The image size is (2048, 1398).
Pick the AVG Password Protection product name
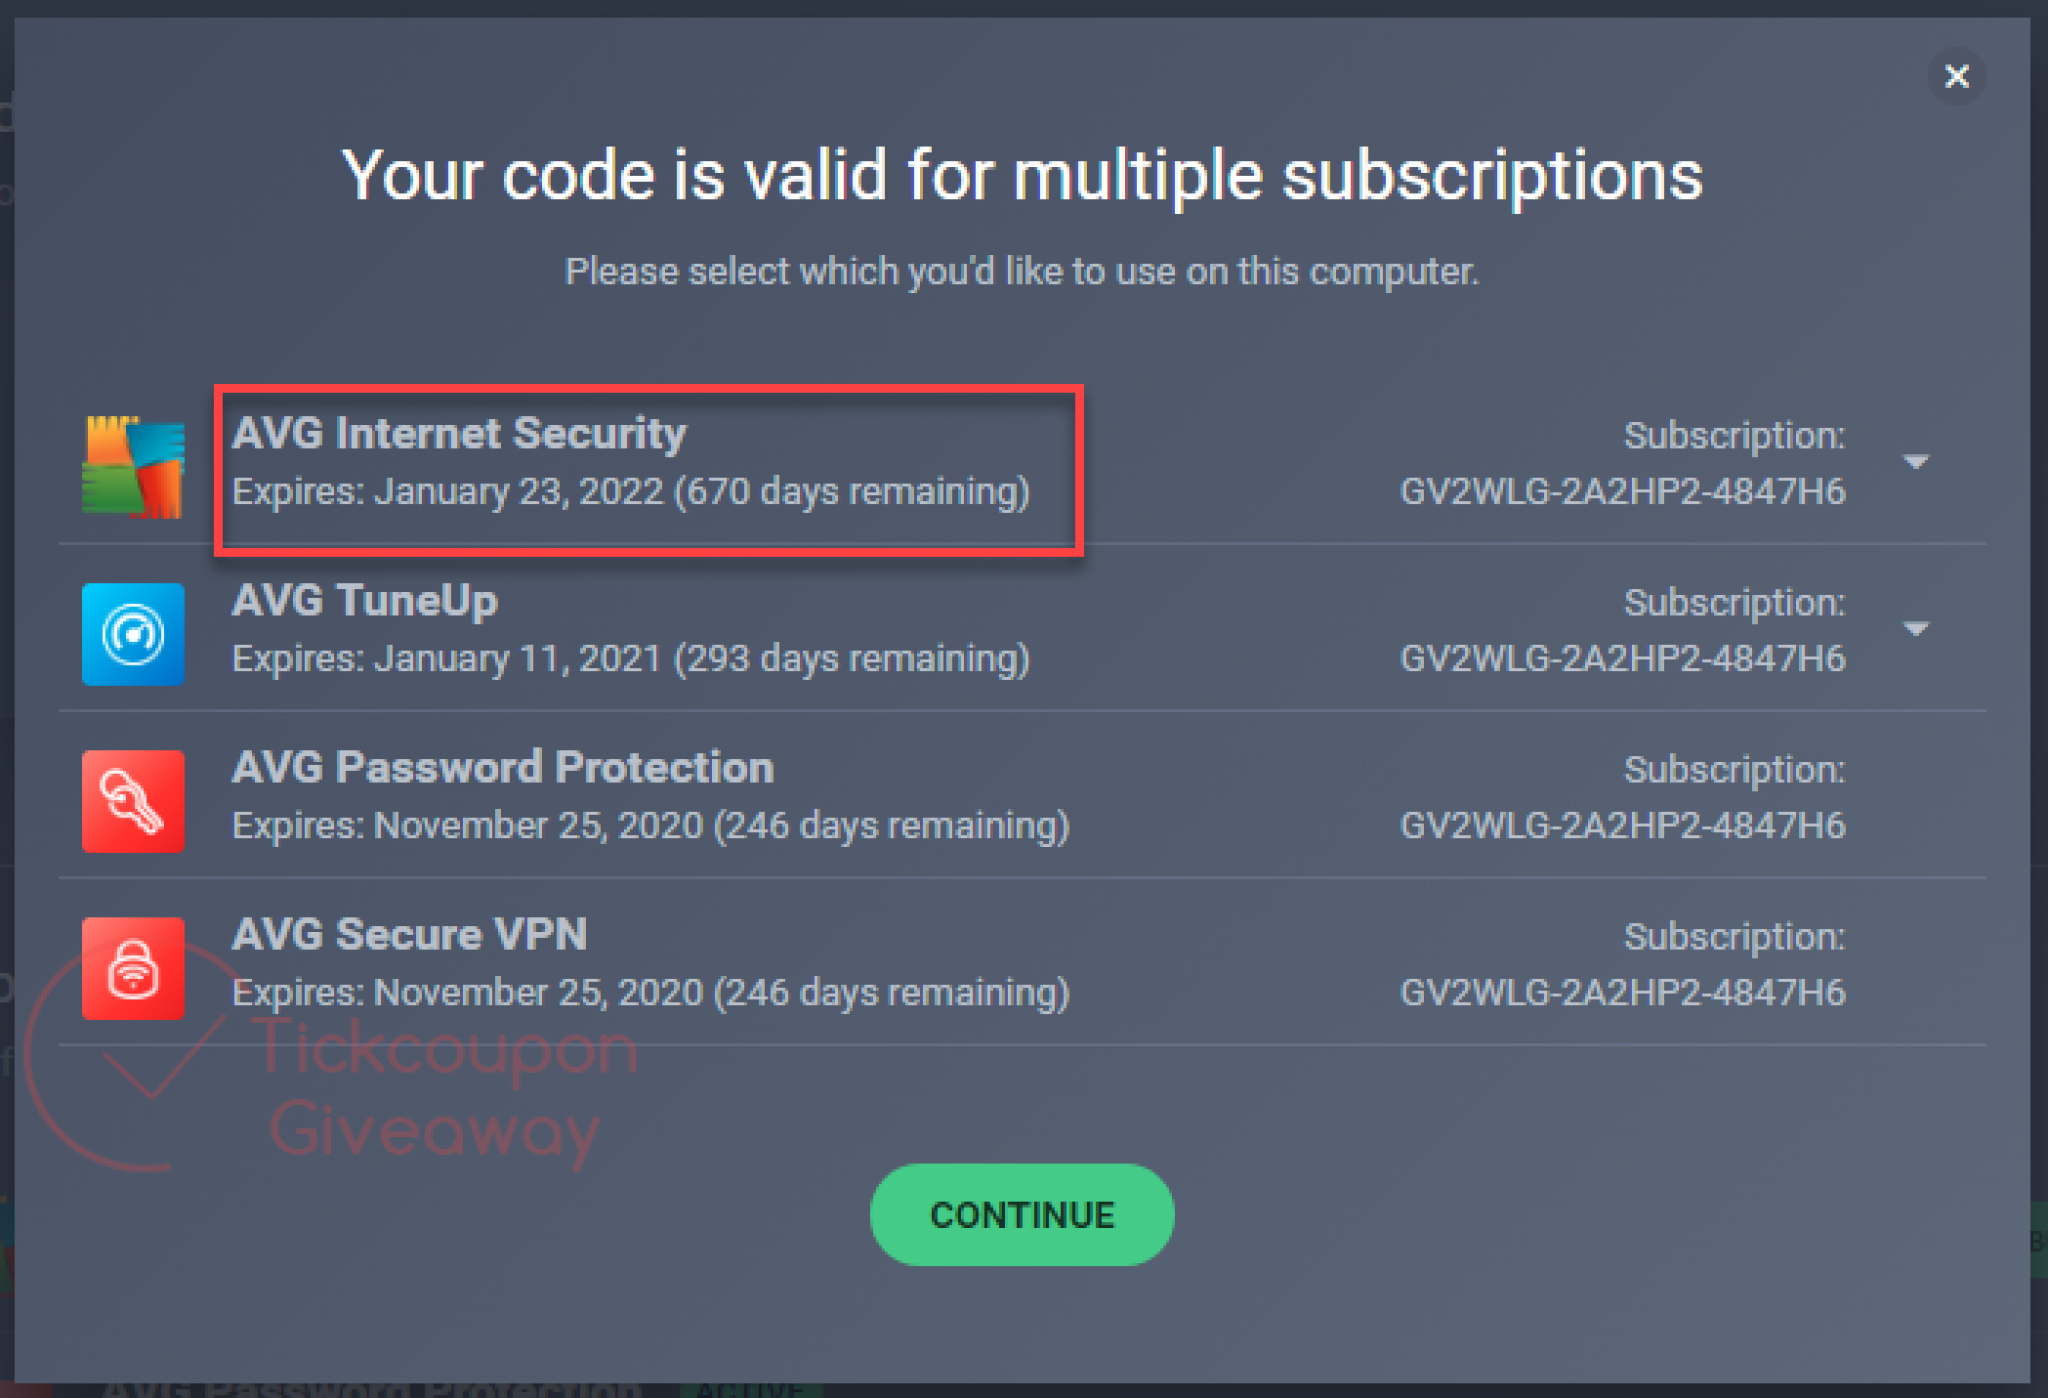tap(503, 768)
